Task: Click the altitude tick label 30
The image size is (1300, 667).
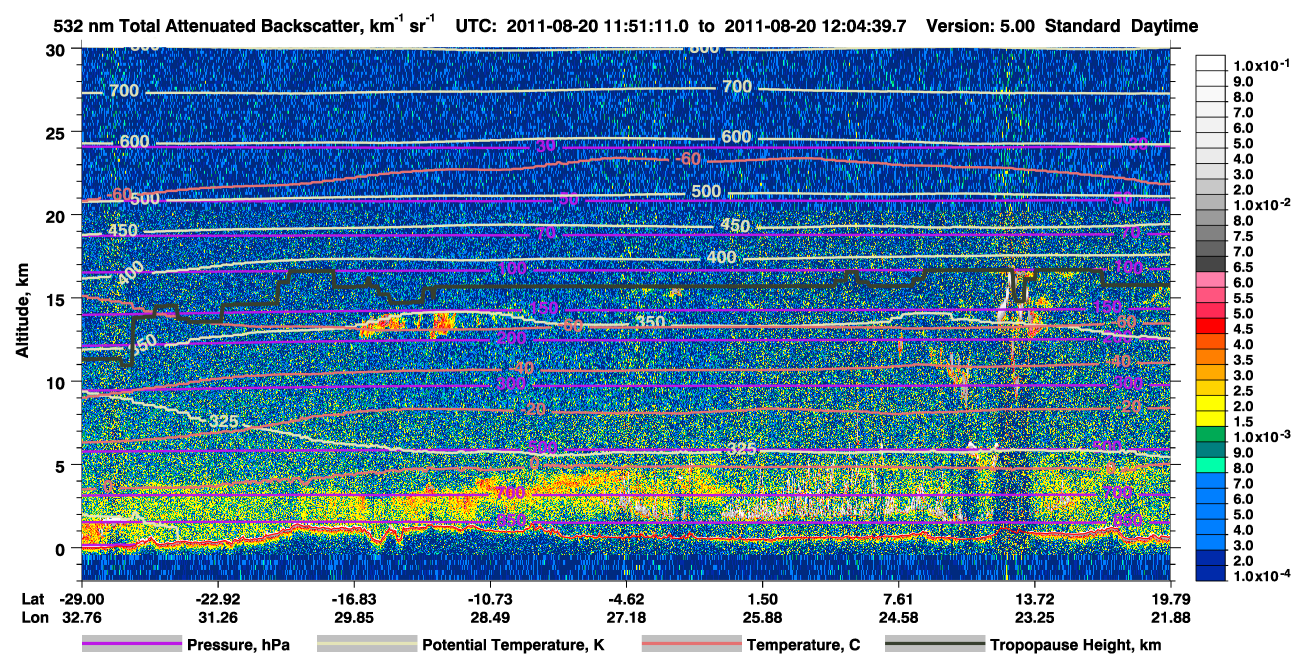Action: point(58,49)
